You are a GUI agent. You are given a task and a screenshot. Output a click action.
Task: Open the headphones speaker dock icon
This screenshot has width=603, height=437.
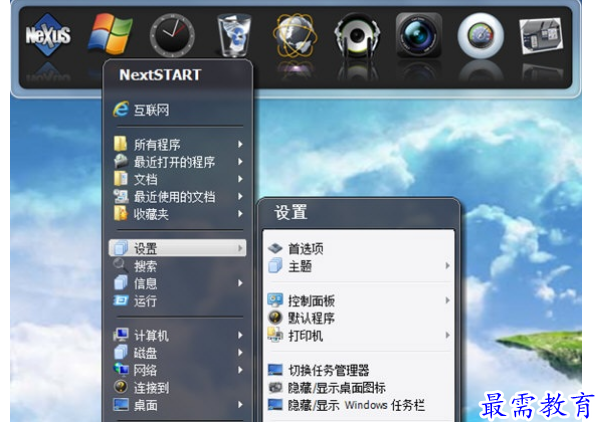click(x=357, y=35)
